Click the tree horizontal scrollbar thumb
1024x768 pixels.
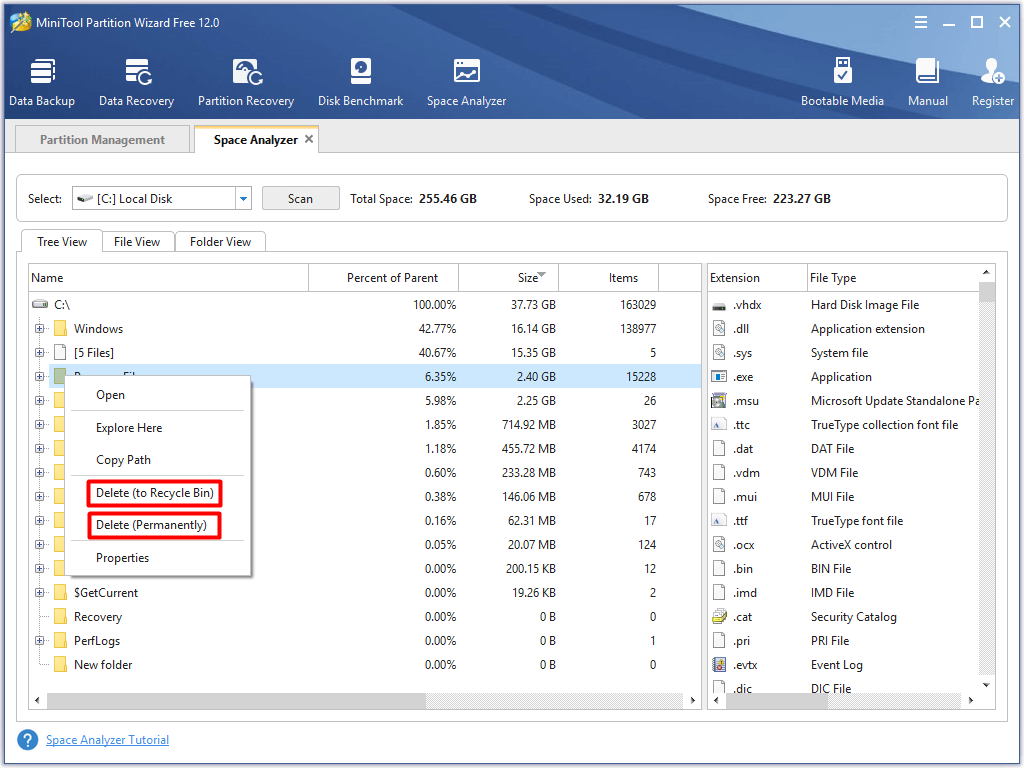236,700
